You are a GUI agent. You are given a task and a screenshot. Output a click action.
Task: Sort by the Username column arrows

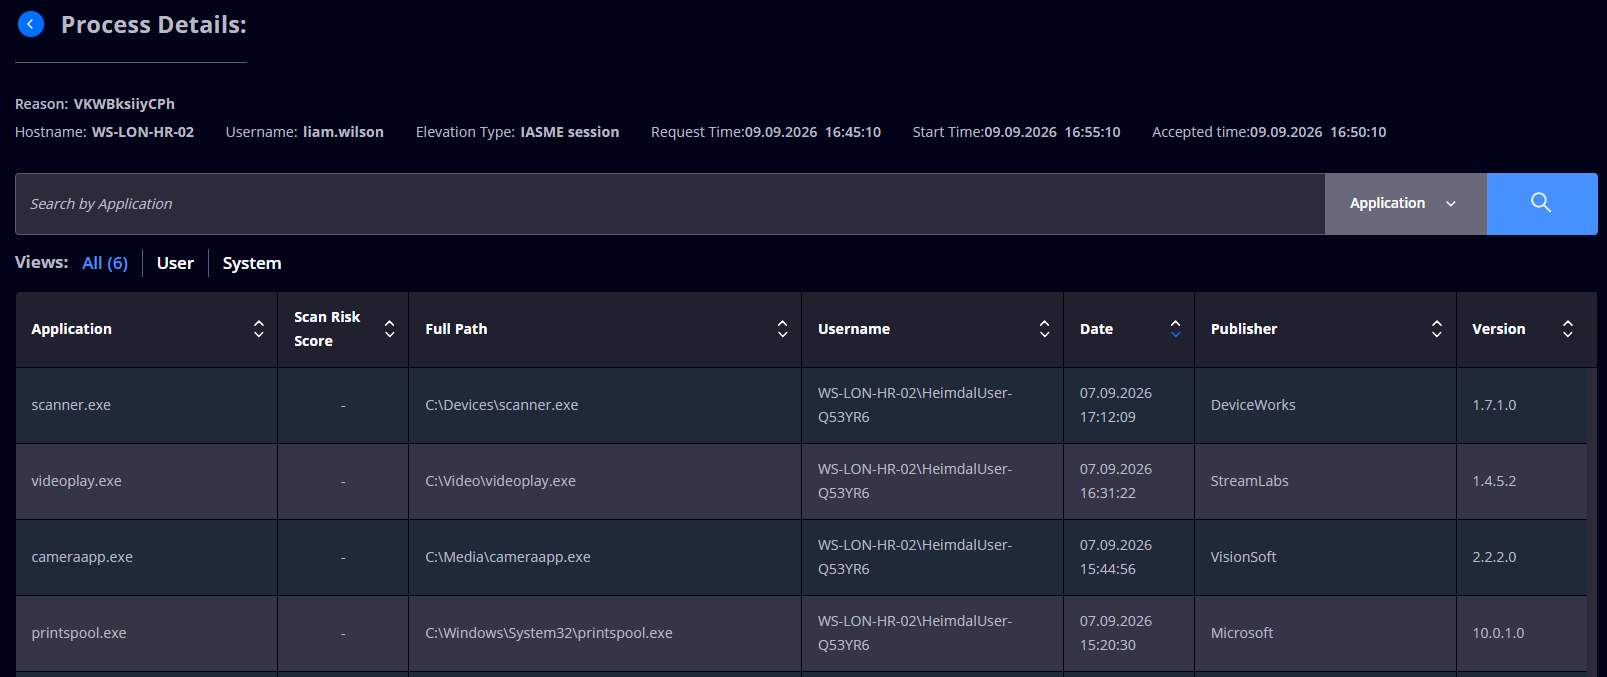point(1045,329)
